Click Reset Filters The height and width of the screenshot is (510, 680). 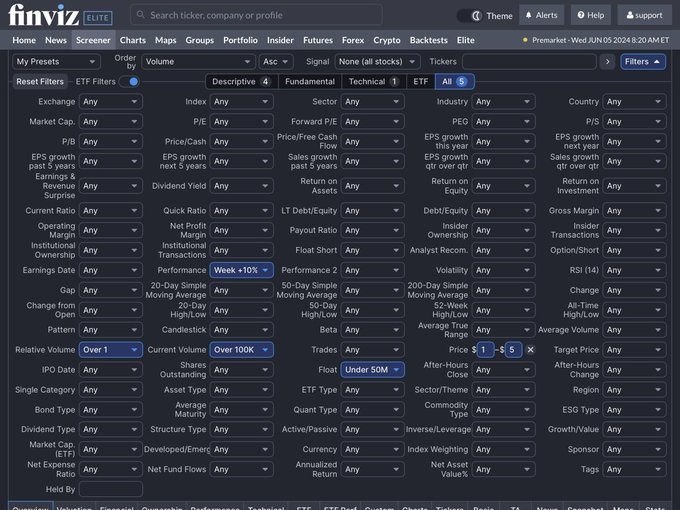click(40, 82)
